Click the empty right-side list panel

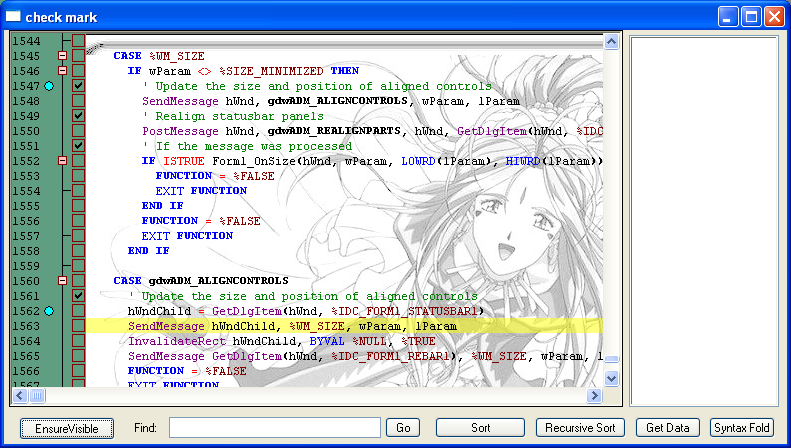tap(704, 220)
